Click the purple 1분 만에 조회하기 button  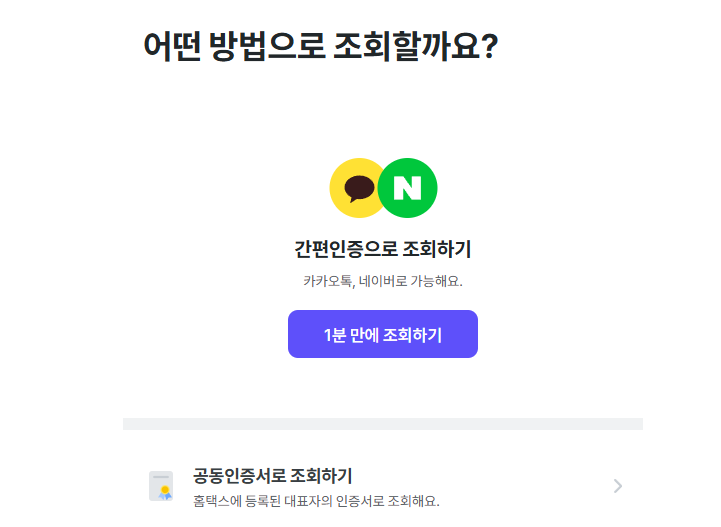pyautogui.click(x=383, y=334)
